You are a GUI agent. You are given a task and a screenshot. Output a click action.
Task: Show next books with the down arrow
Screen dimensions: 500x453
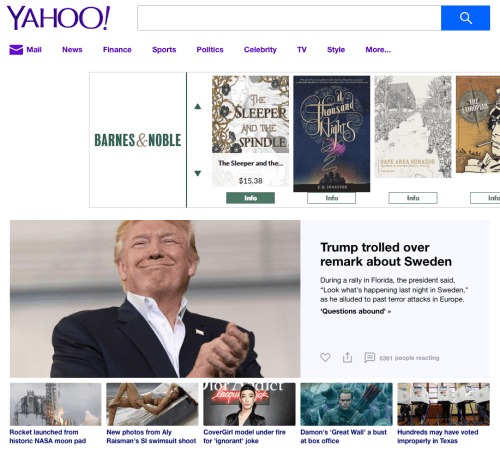pos(198,173)
